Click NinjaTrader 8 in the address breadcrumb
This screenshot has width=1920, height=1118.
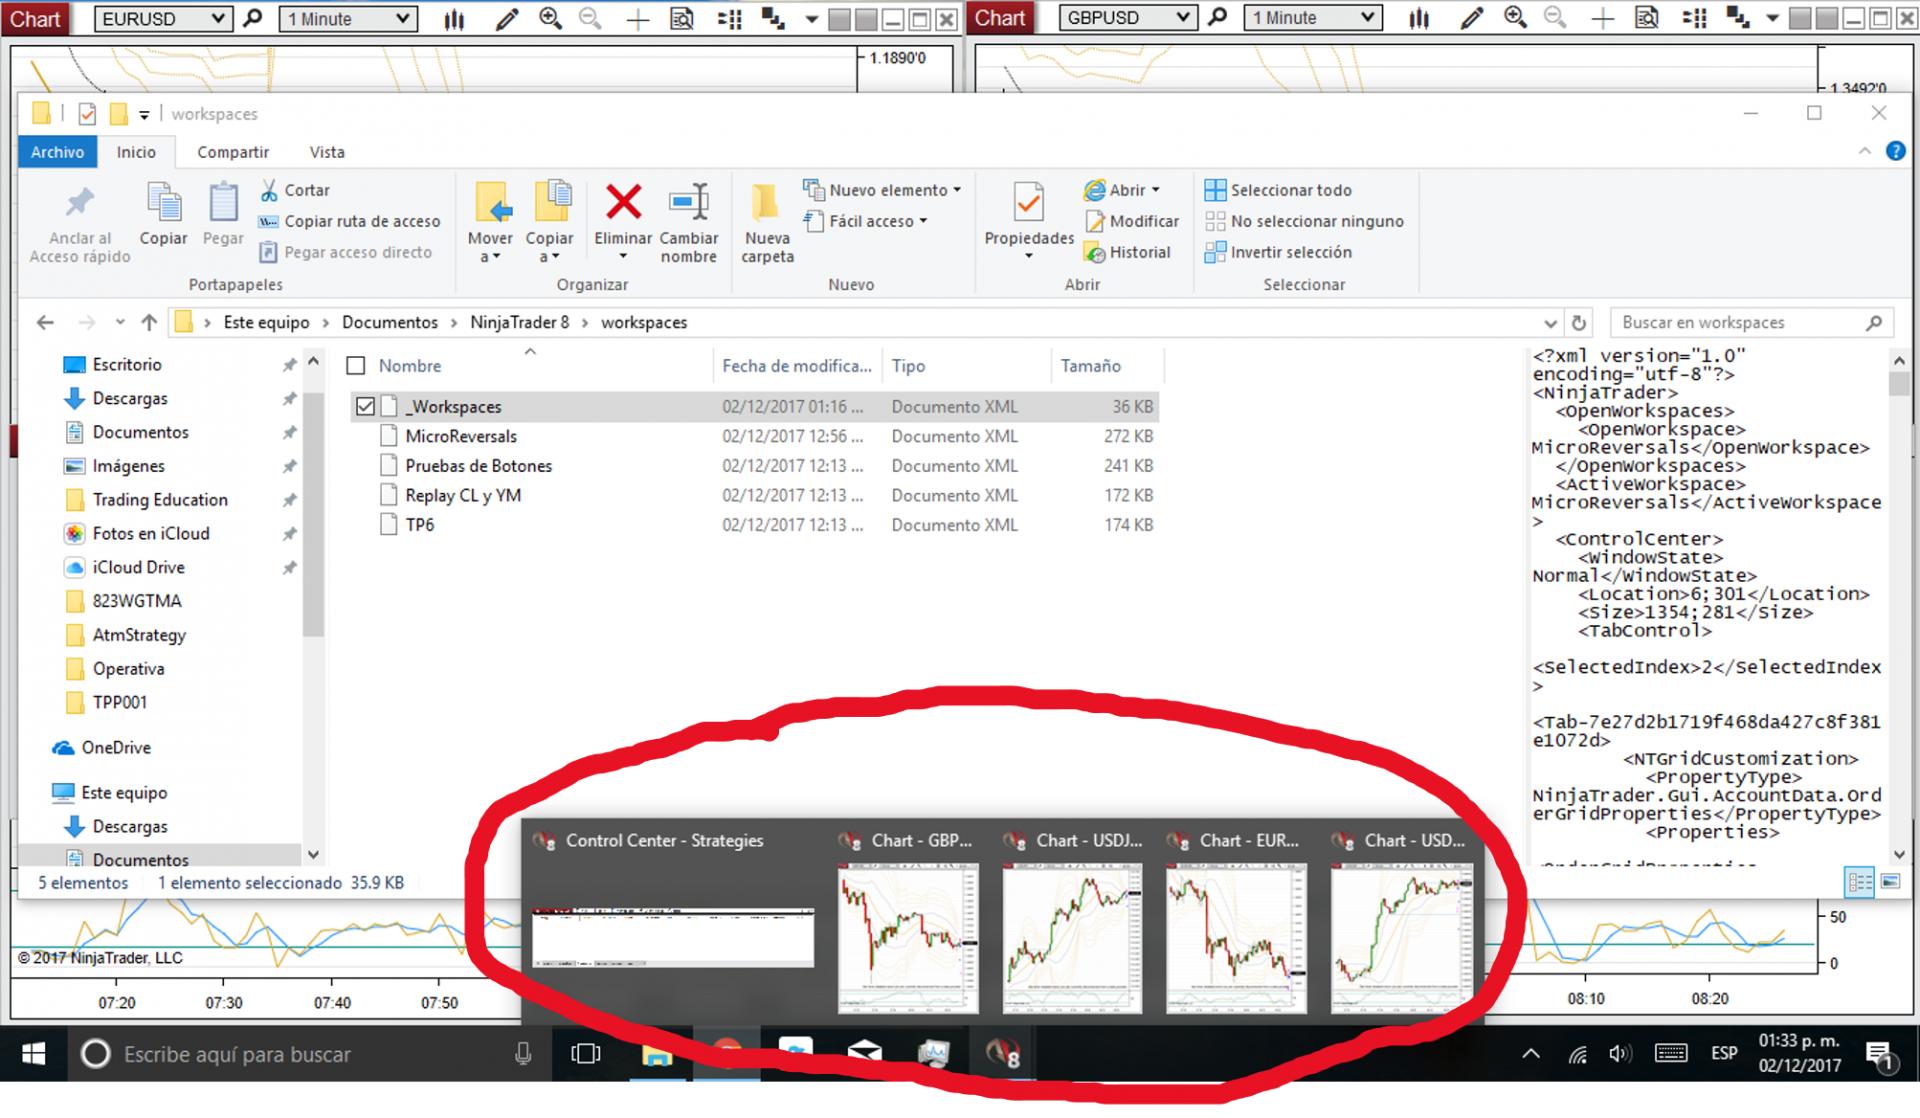519,322
